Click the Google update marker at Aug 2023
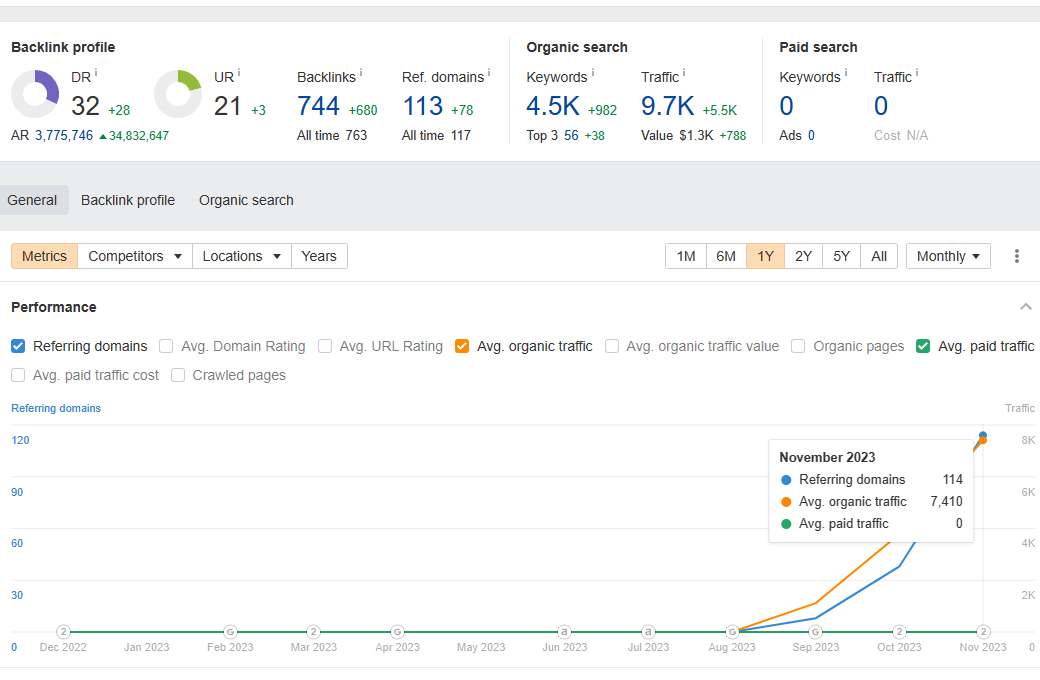This screenshot has width=1040, height=680. pos(732,632)
